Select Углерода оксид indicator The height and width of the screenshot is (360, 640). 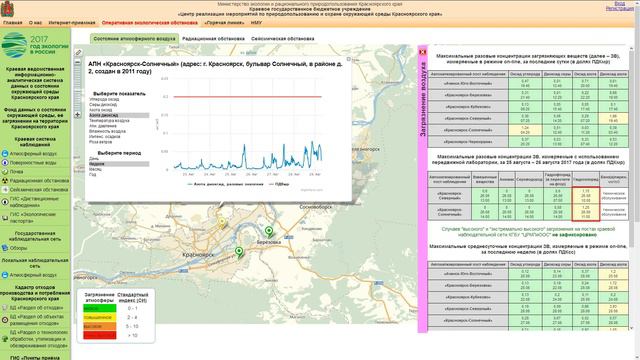click(x=104, y=99)
